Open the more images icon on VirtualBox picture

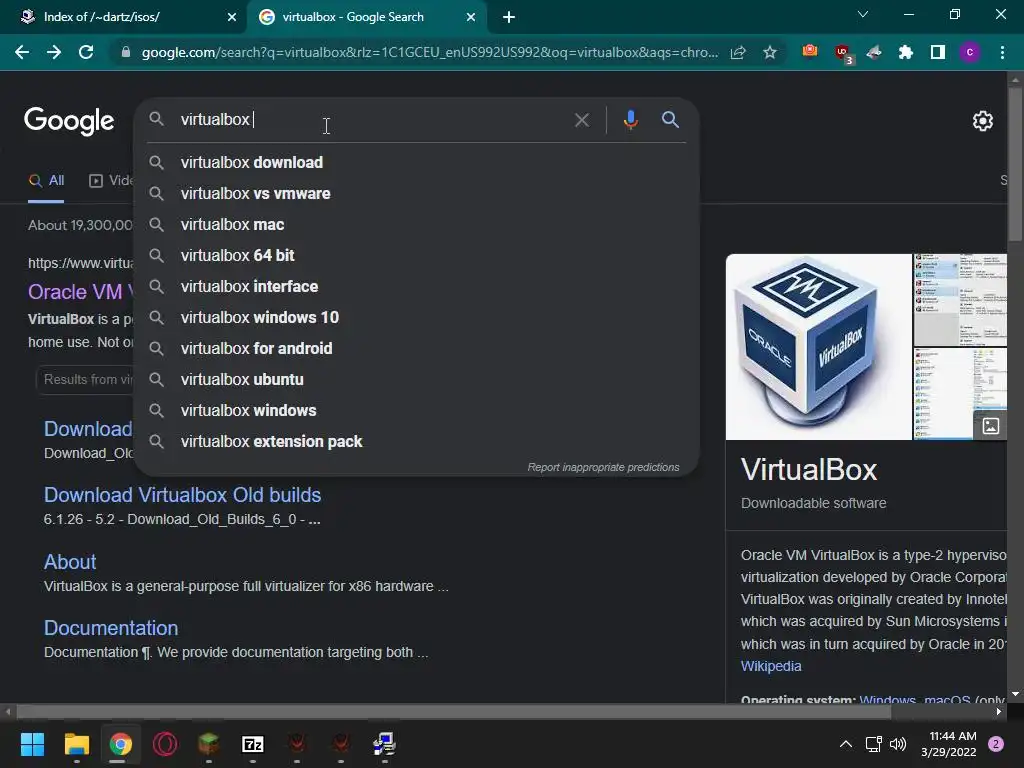(991, 426)
